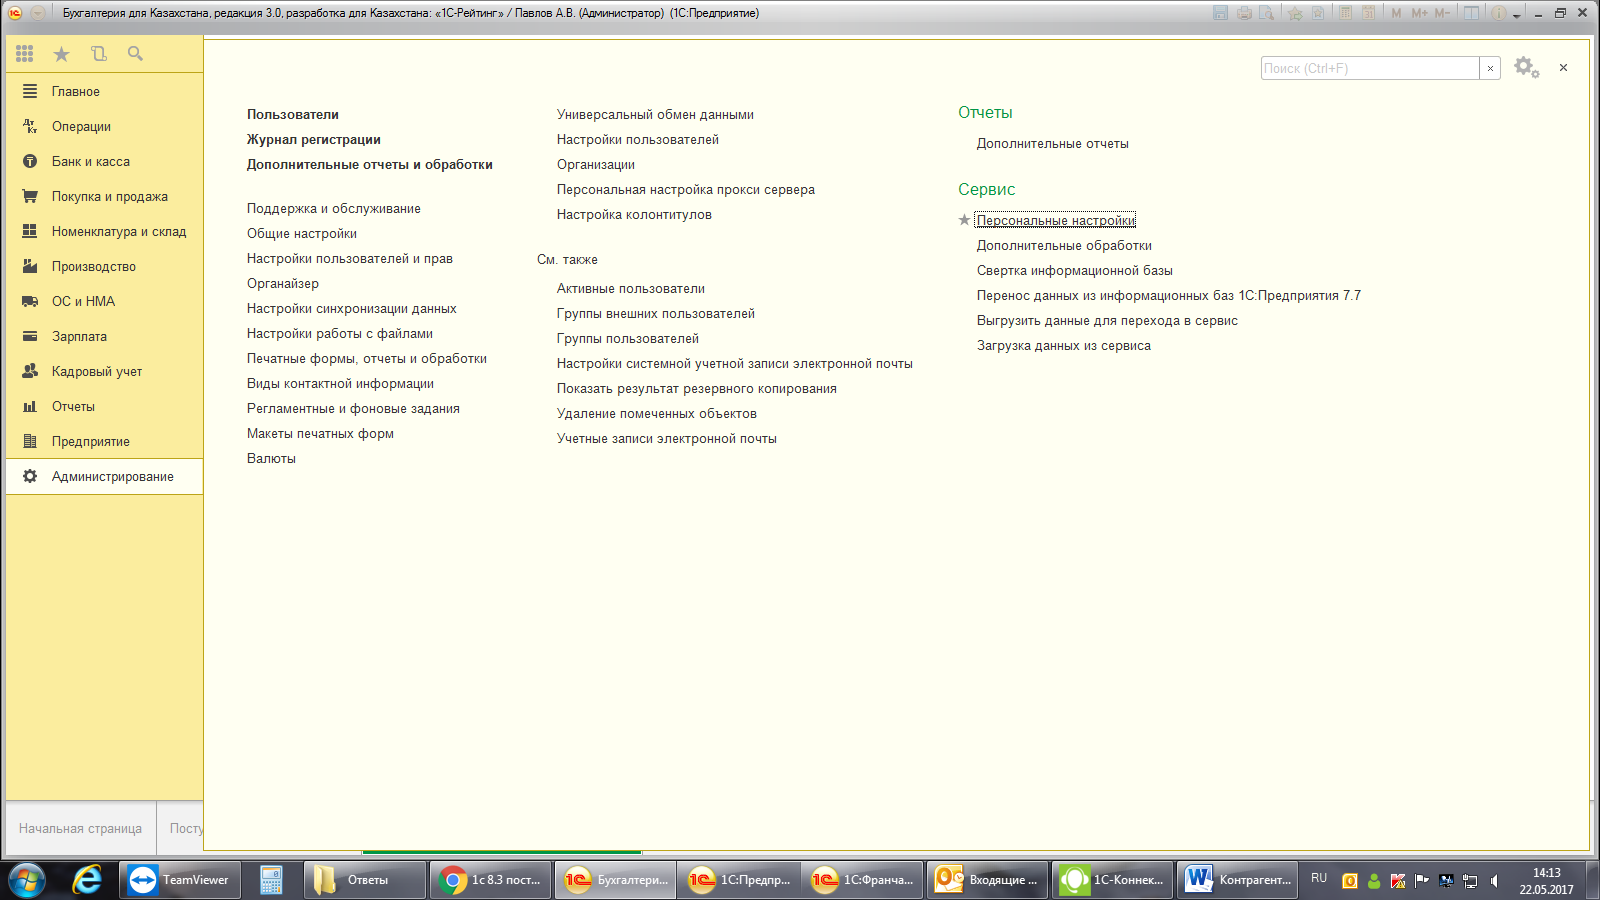1600x900 pixels.
Task: Close the function menu panel
Action: tap(1563, 68)
